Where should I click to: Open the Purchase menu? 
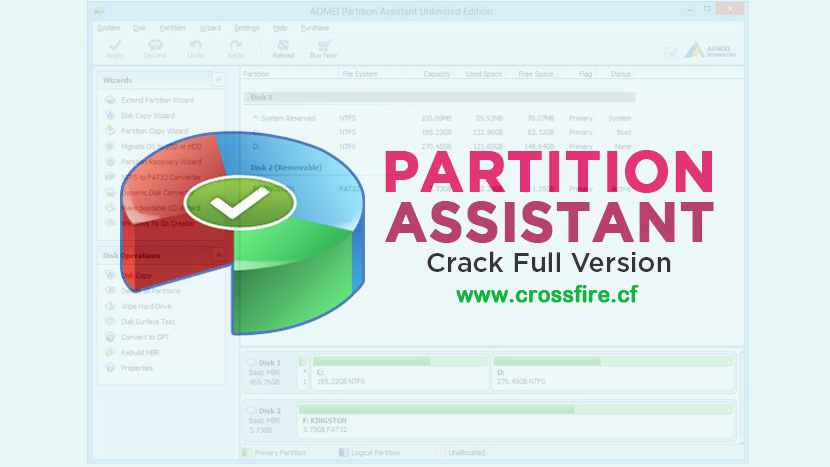click(x=315, y=28)
